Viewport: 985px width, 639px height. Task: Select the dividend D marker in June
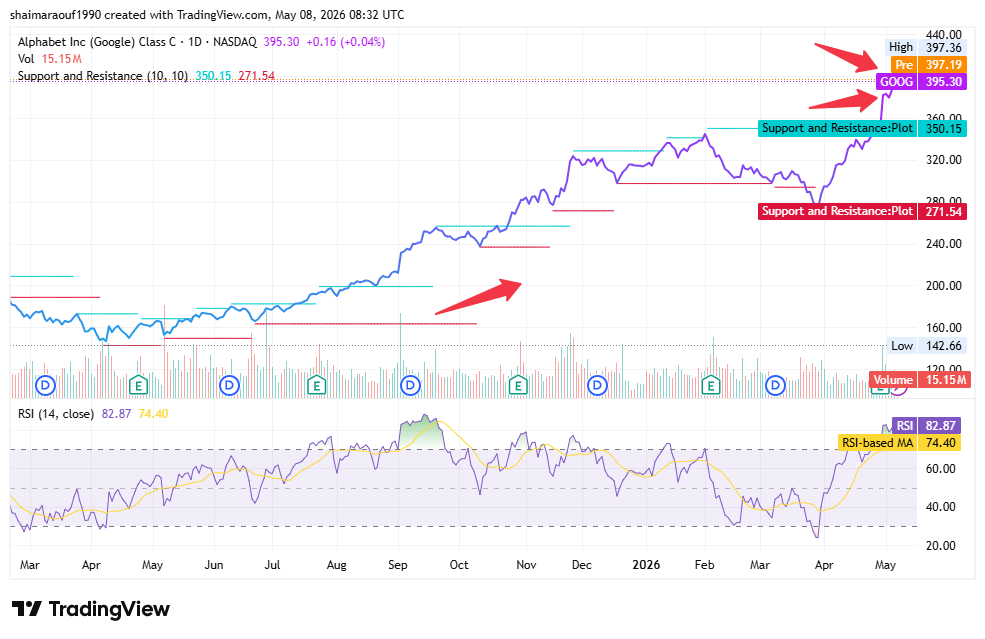tap(229, 385)
